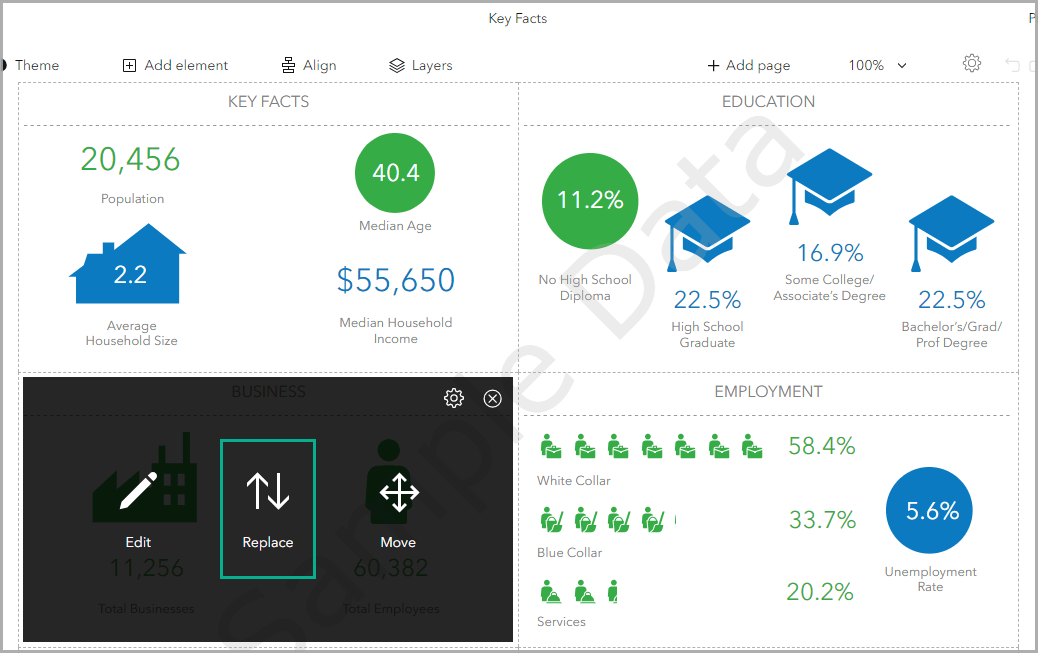Select the 22.5% Bachelor's degree value

coord(951,299)
